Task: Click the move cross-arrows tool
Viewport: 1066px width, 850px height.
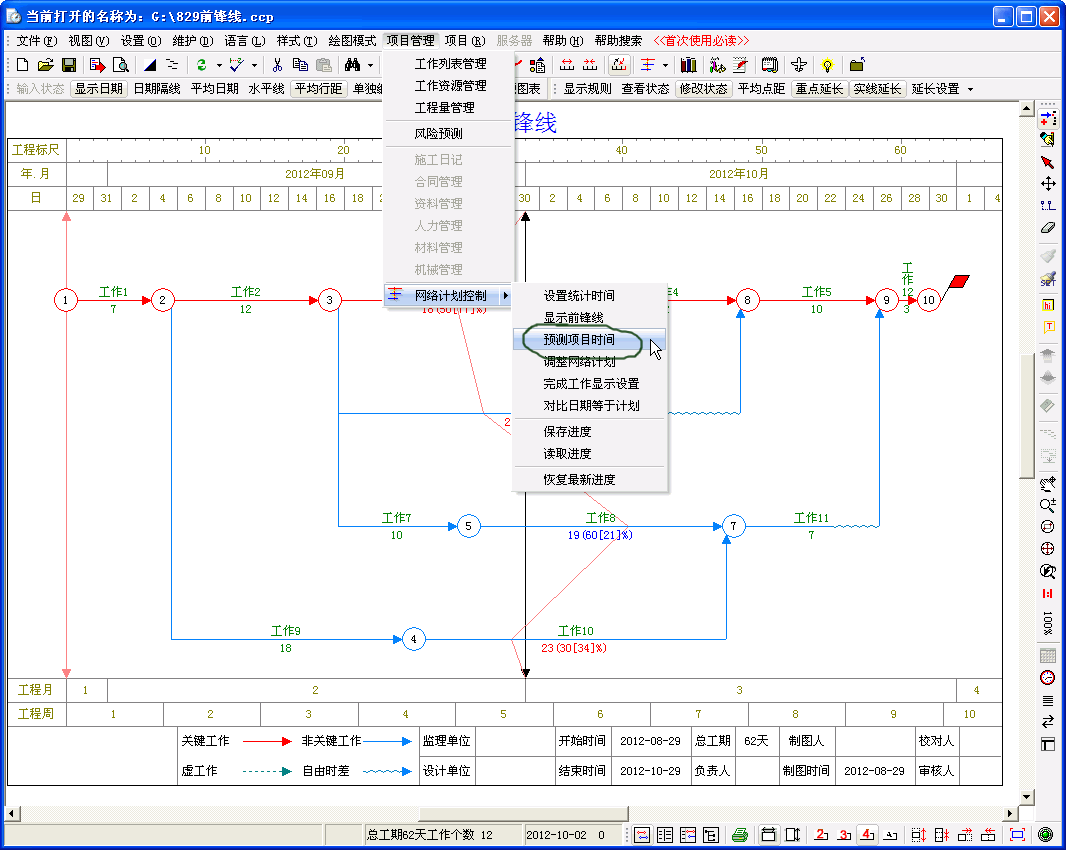Action: (x=1047, y=183)
